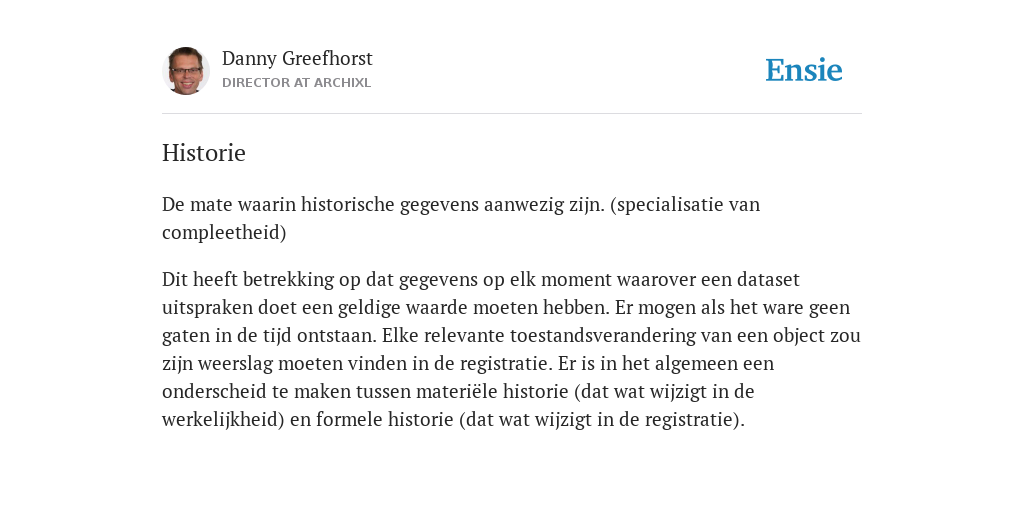Click the word werkelijkheid in last line
The height and width of the screenshot is (512, 1024).
[220, 420]
